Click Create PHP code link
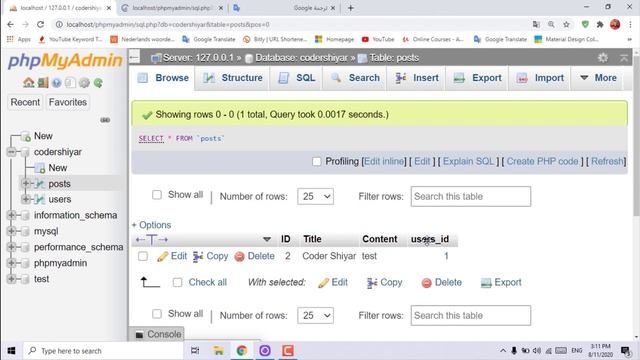Viewport: 640px width, 360px height. (x=542, y=162)
